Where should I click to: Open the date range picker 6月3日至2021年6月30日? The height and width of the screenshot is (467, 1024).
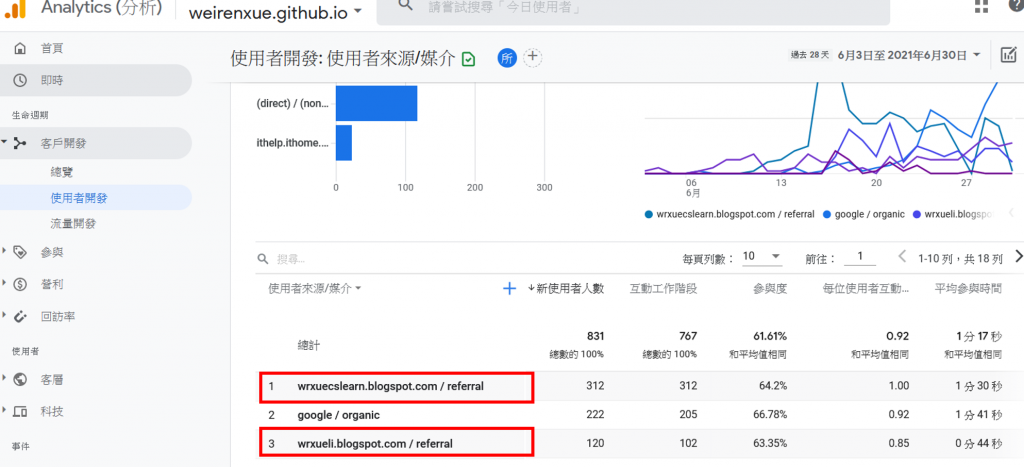click(x=909, y=56)
